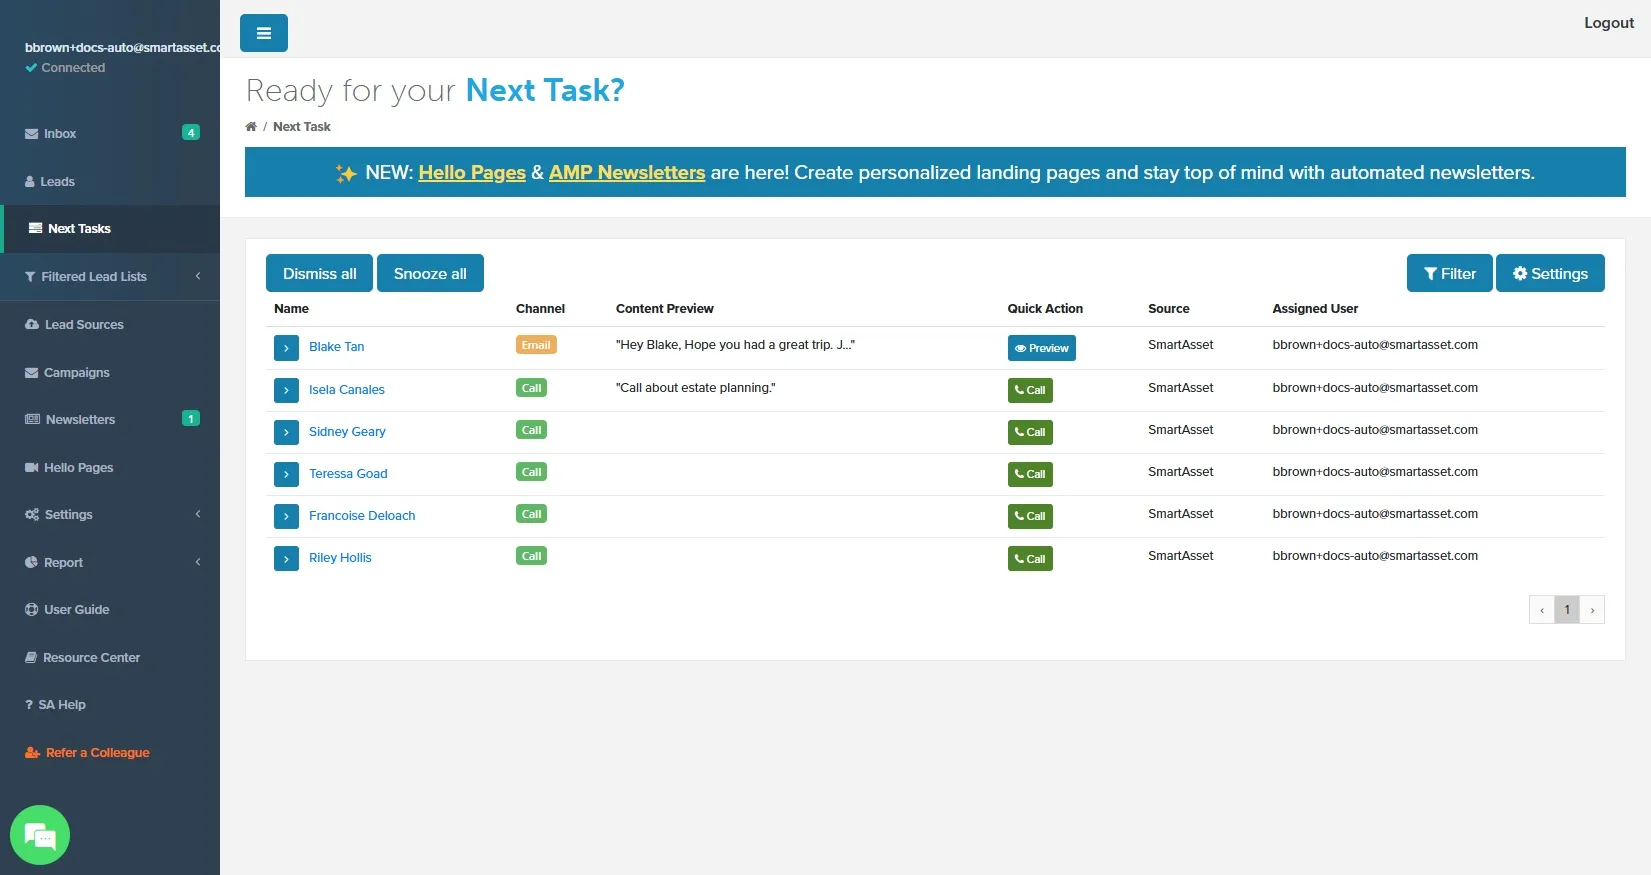This screenshot has width=1651, height=875.
Task: Open Hello Pages sidebar item
Action: (110, 467)
